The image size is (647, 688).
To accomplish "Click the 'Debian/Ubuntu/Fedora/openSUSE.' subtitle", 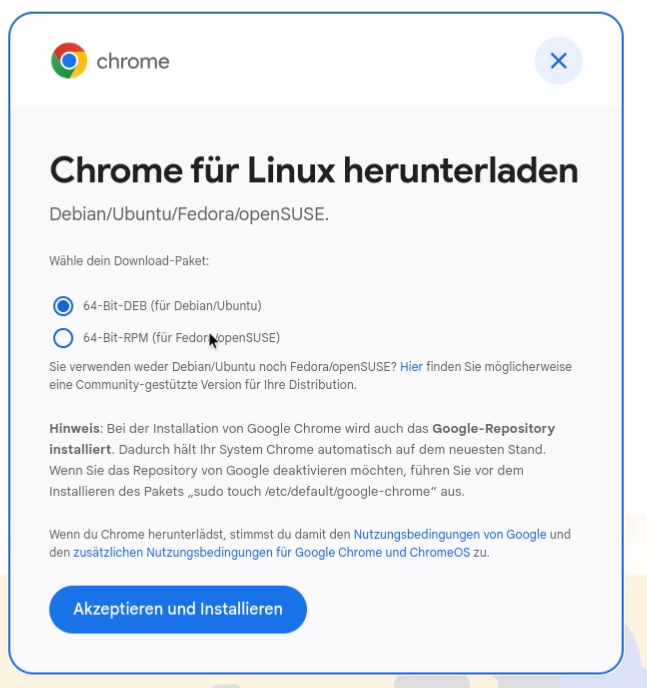I will [x=189, y=214].
